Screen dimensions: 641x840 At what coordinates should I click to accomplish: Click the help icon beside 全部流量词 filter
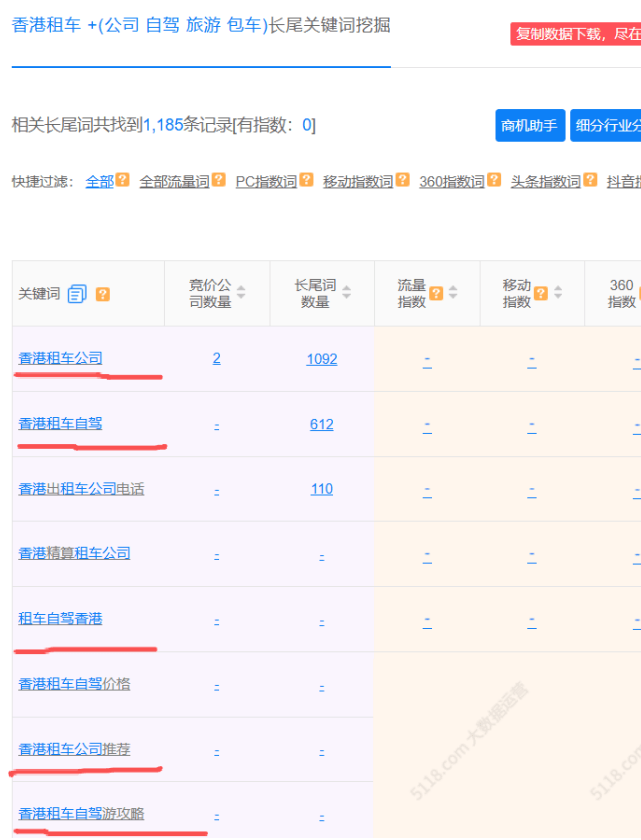point(218,180)
